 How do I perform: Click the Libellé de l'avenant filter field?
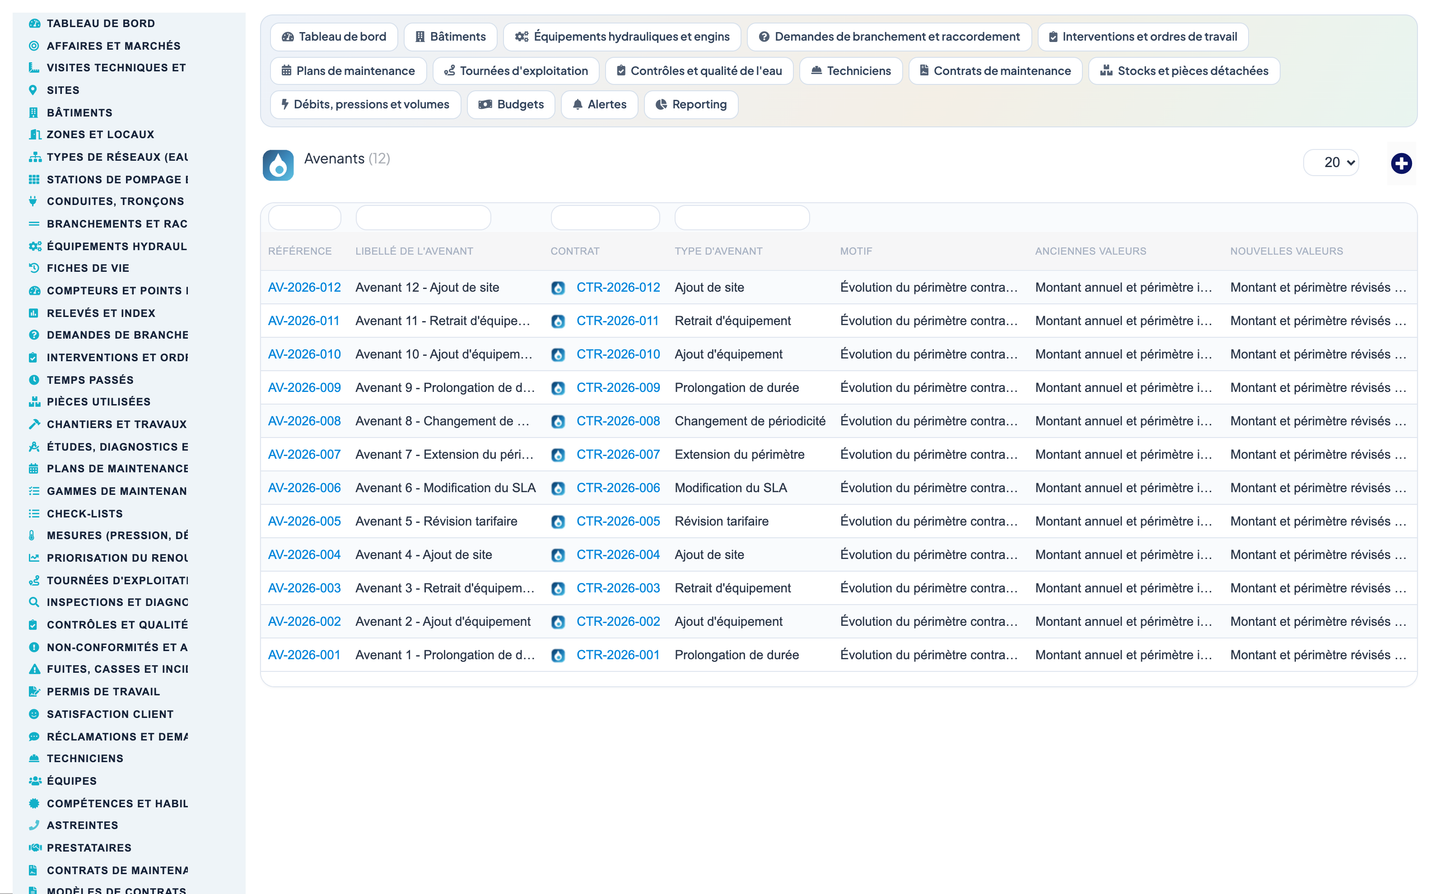(423, 217)
